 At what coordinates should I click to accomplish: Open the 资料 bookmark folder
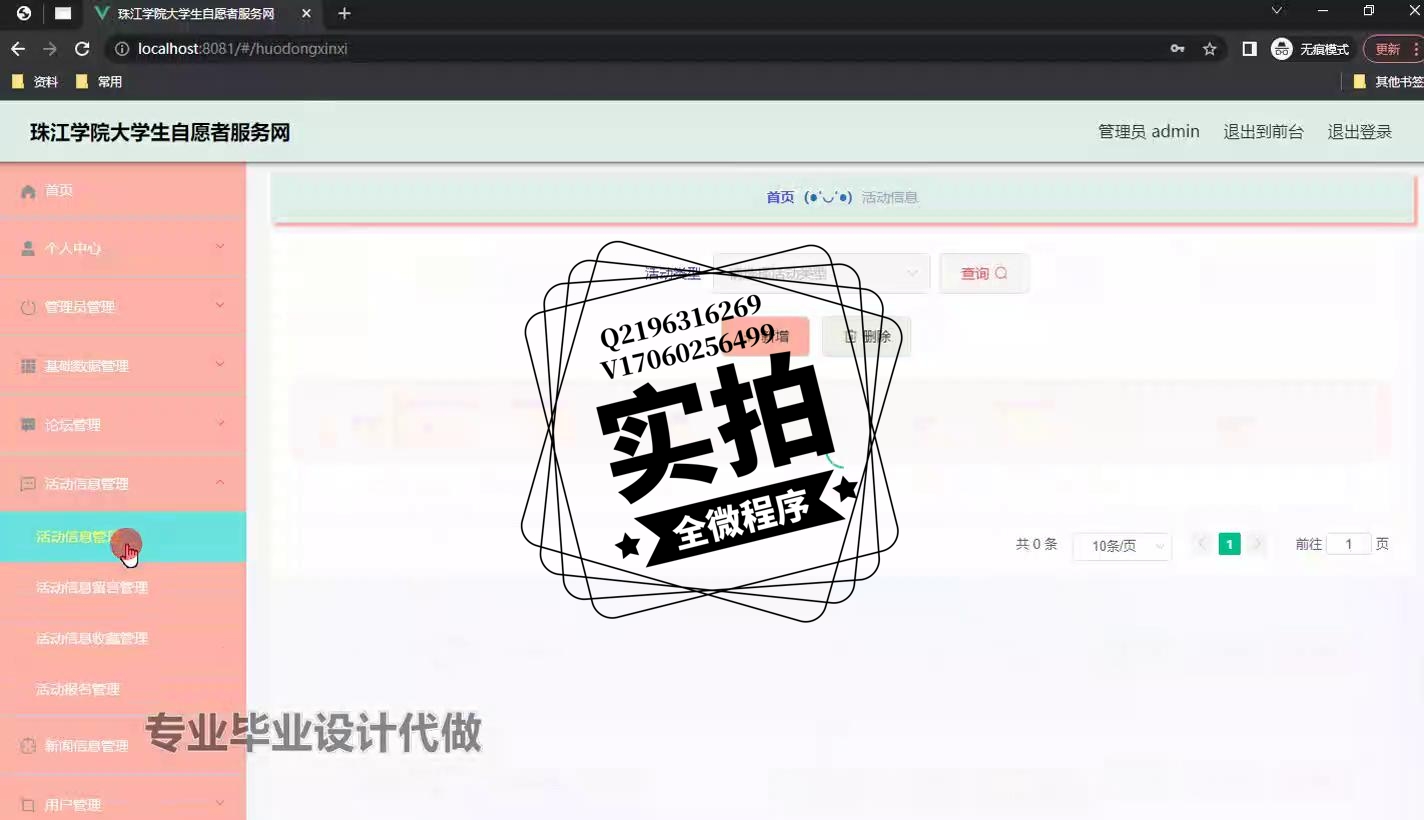click(x=35, y=82)
